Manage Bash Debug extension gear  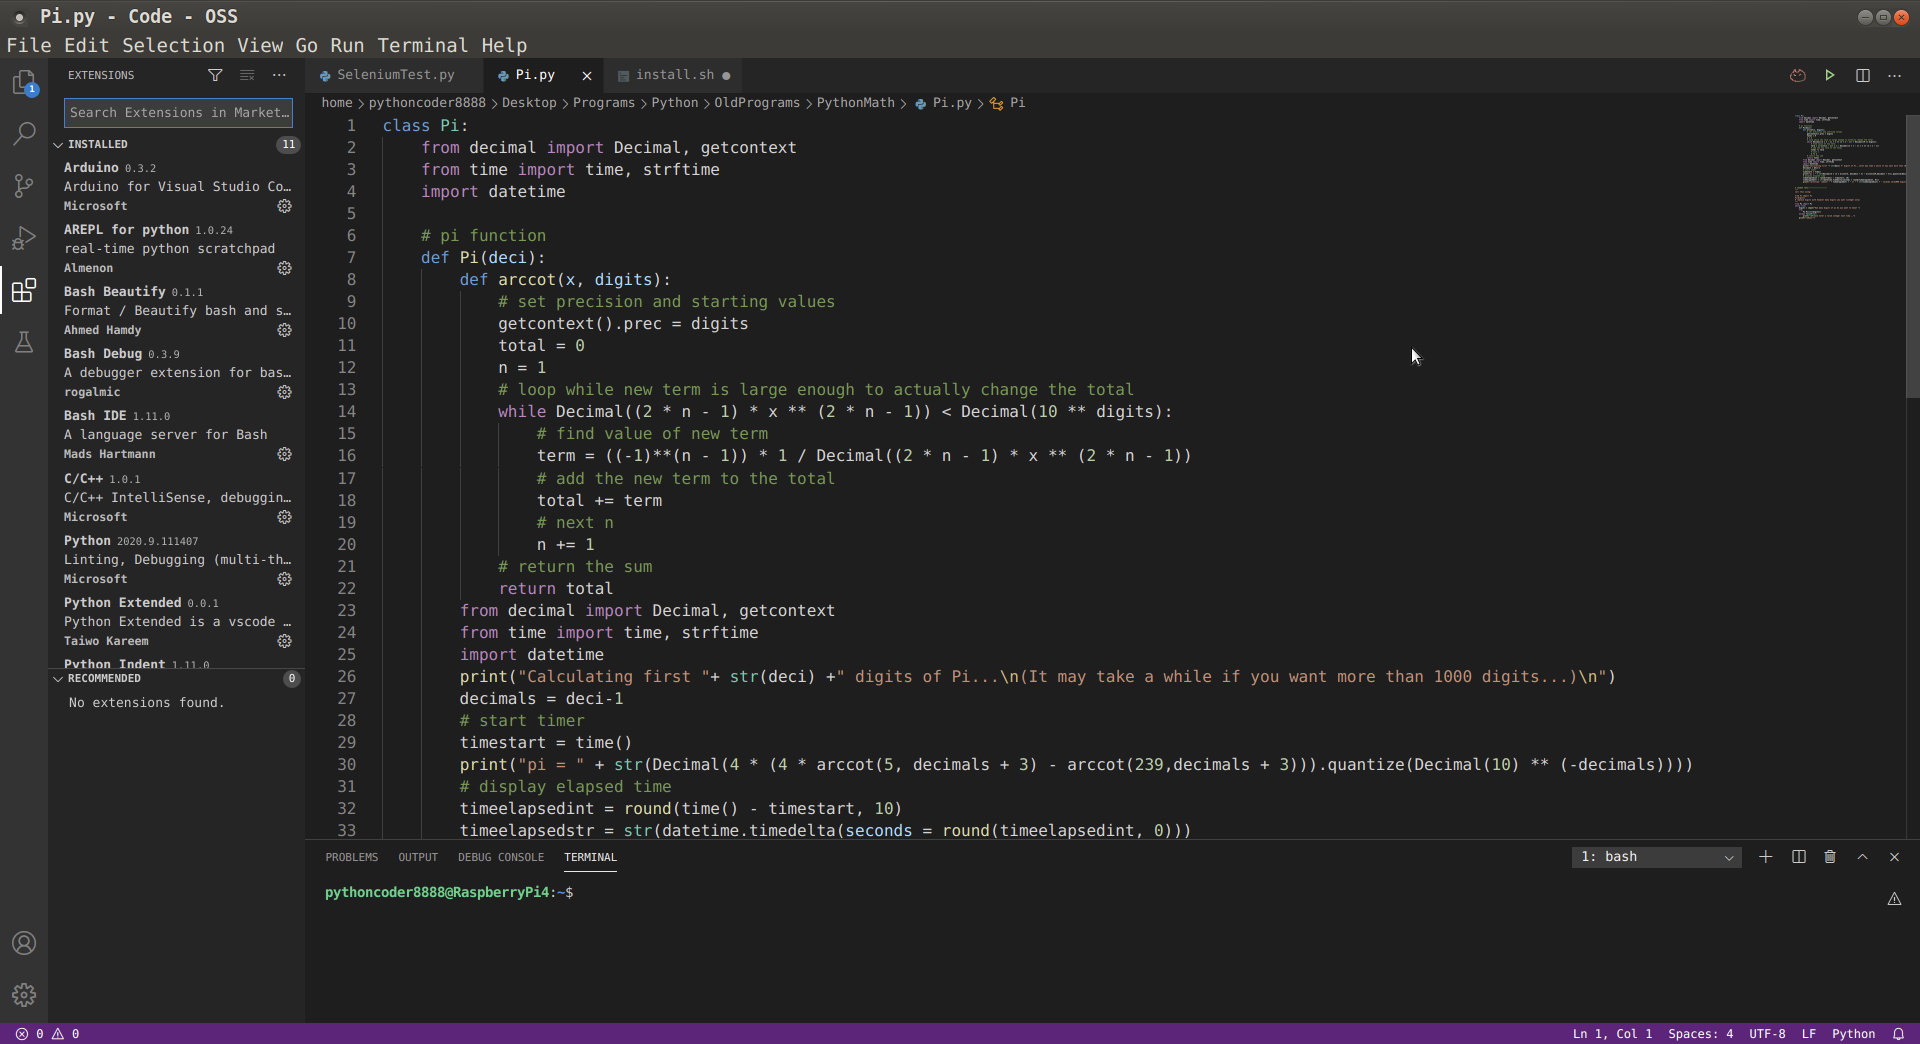click(285, 392)
